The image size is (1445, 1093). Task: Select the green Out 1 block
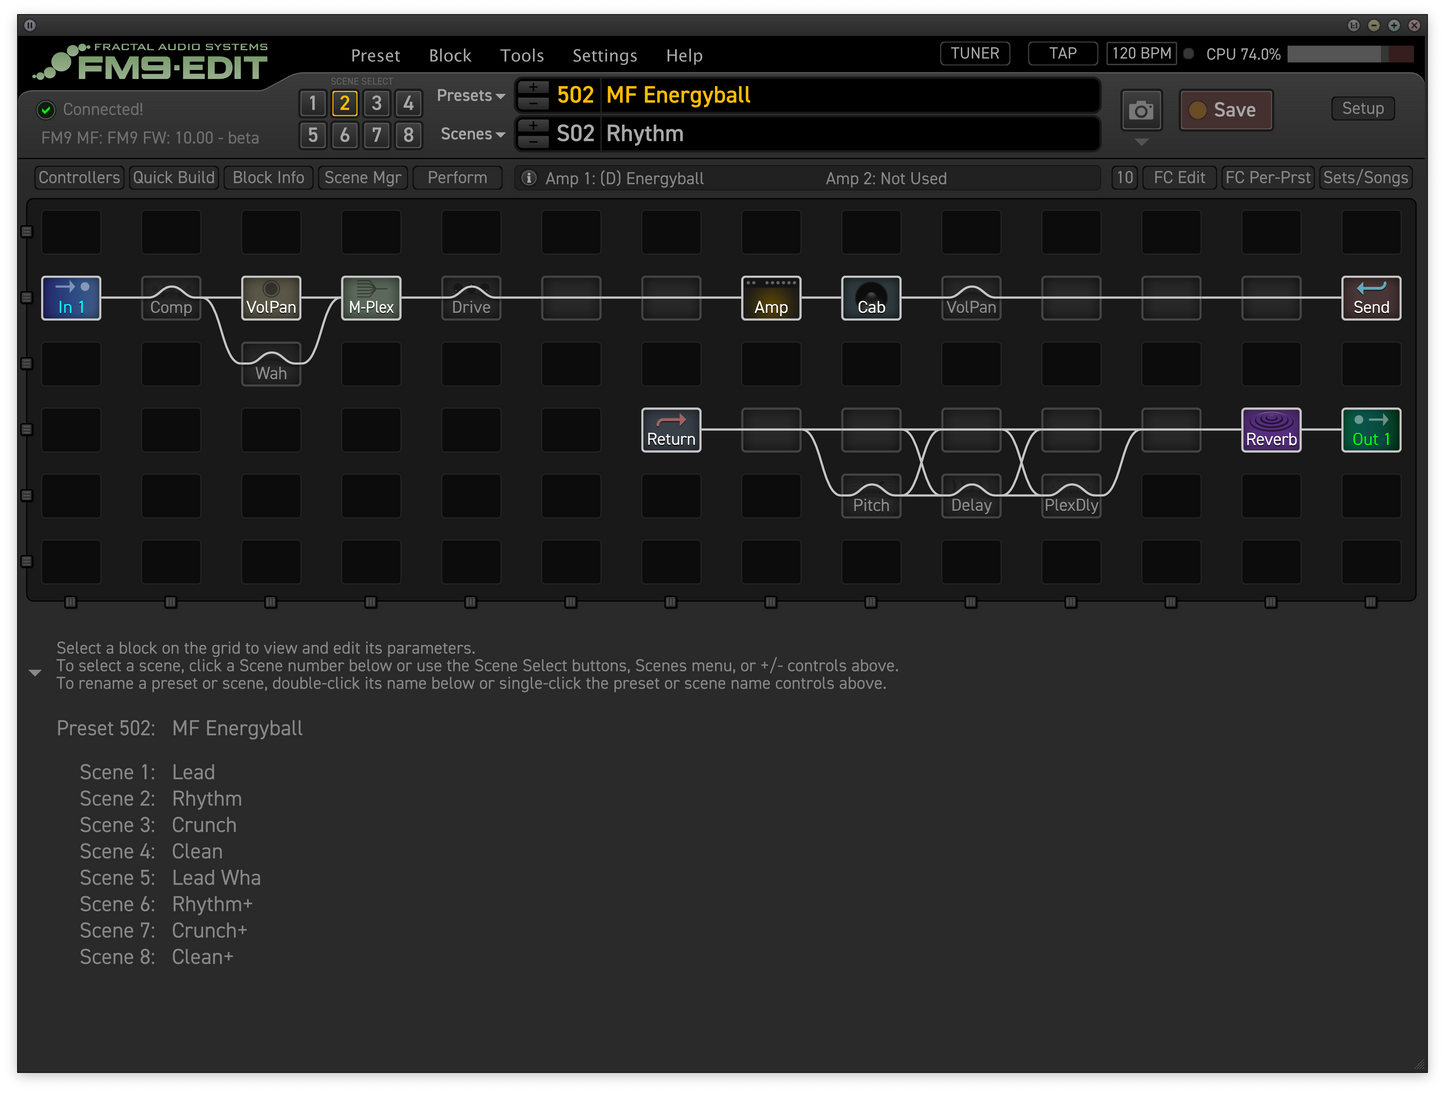(1371, 430)
